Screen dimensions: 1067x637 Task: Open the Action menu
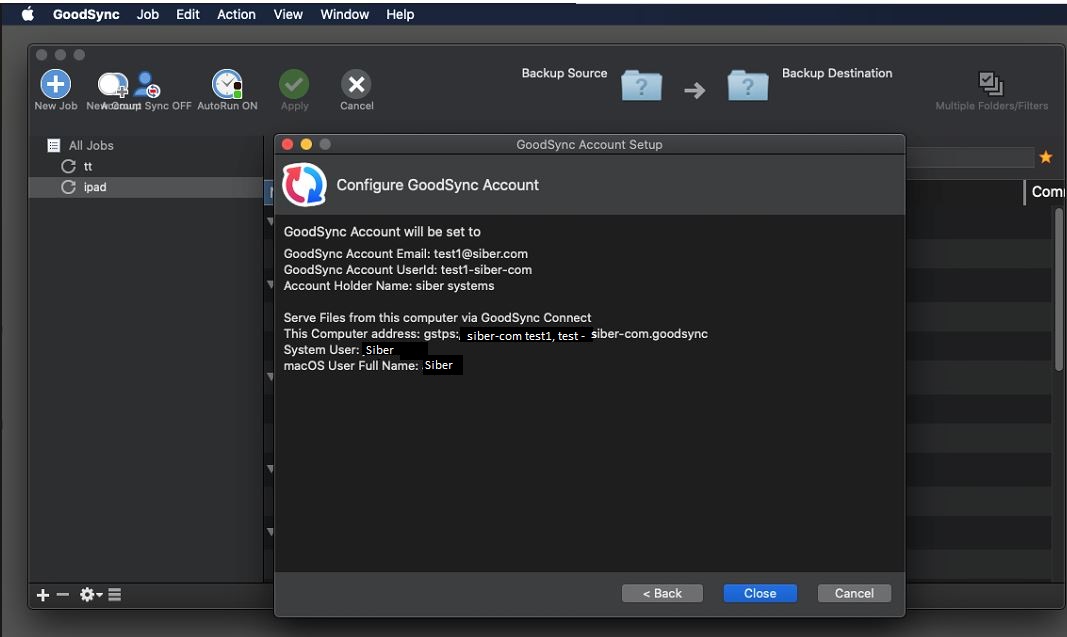[236, 14]
